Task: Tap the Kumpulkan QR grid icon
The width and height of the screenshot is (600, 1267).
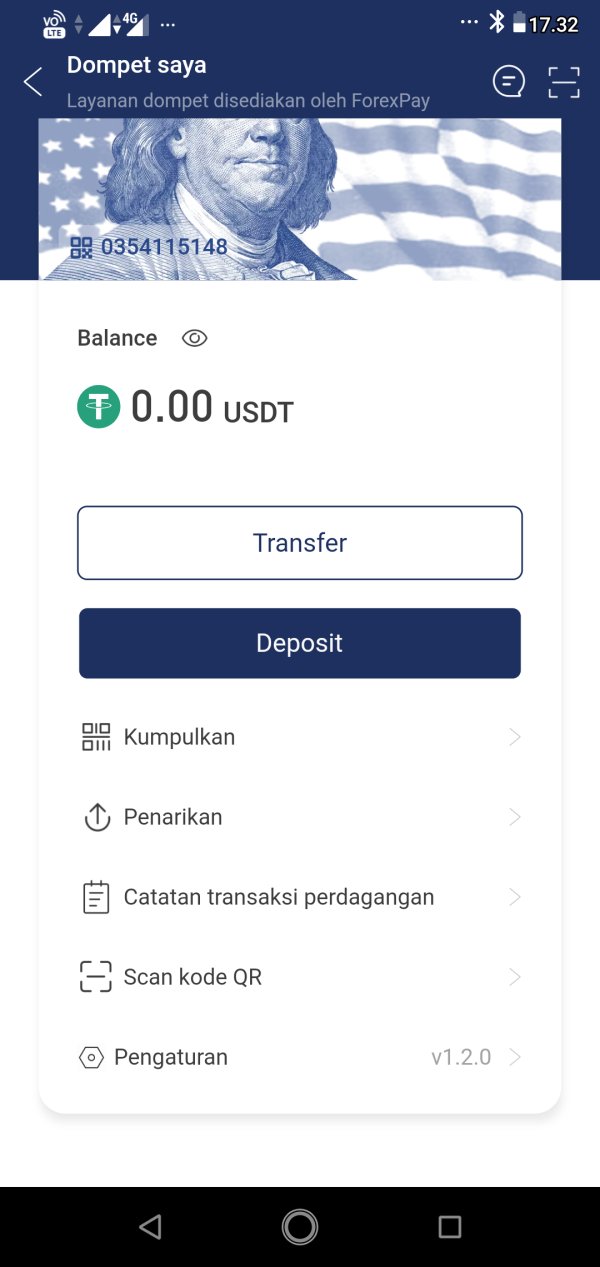Action: point(96,737)
